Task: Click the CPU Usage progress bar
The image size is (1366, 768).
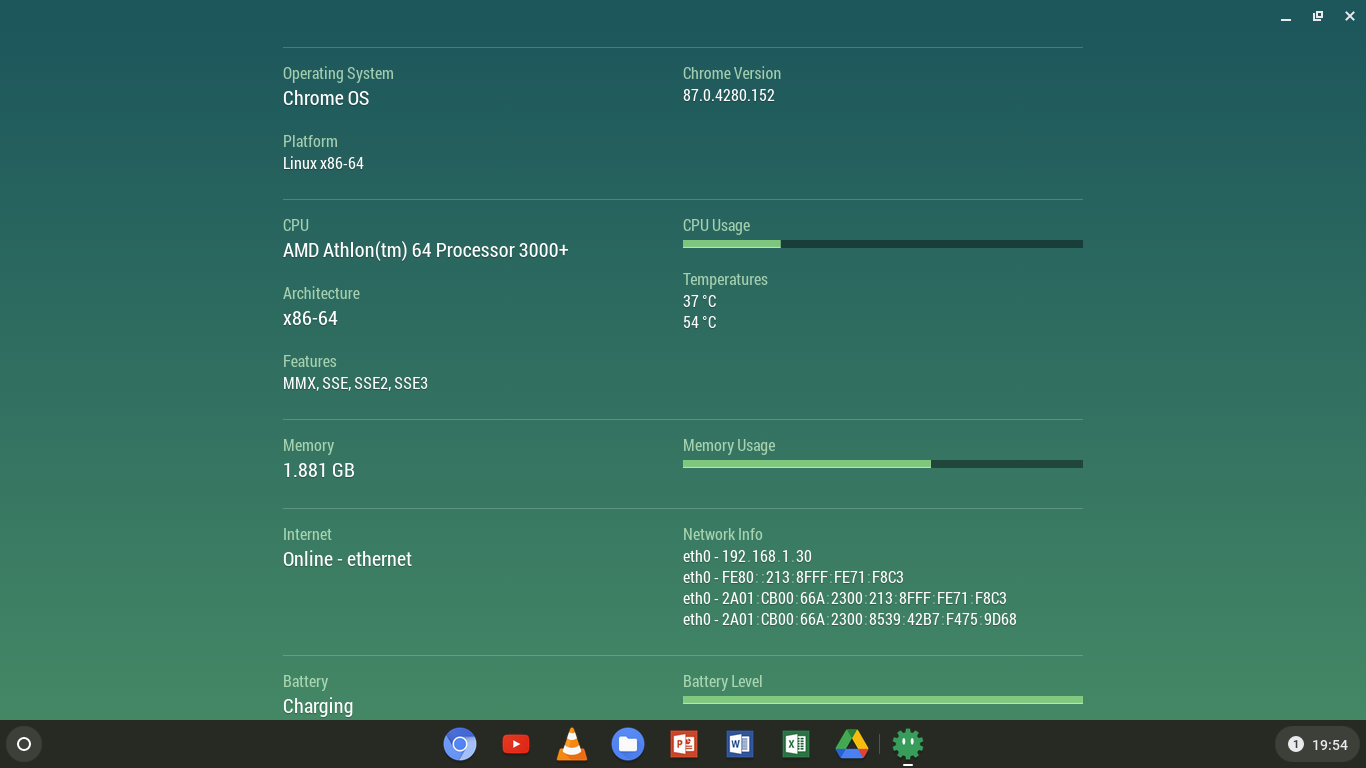Action: pos(883,244)
